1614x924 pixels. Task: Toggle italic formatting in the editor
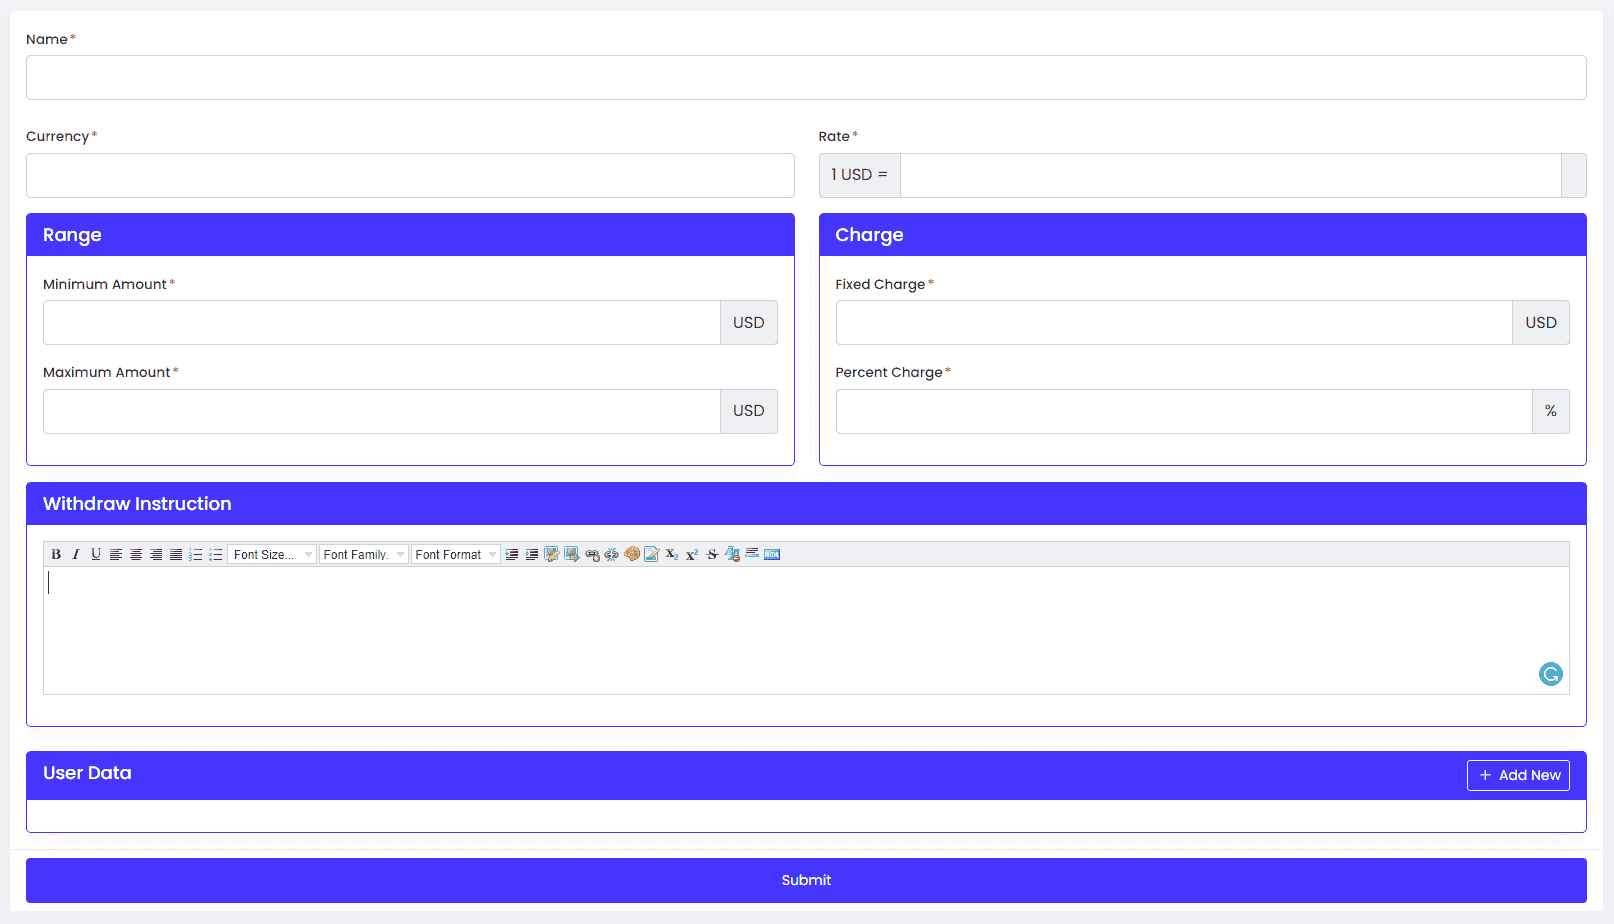point(76,554)
